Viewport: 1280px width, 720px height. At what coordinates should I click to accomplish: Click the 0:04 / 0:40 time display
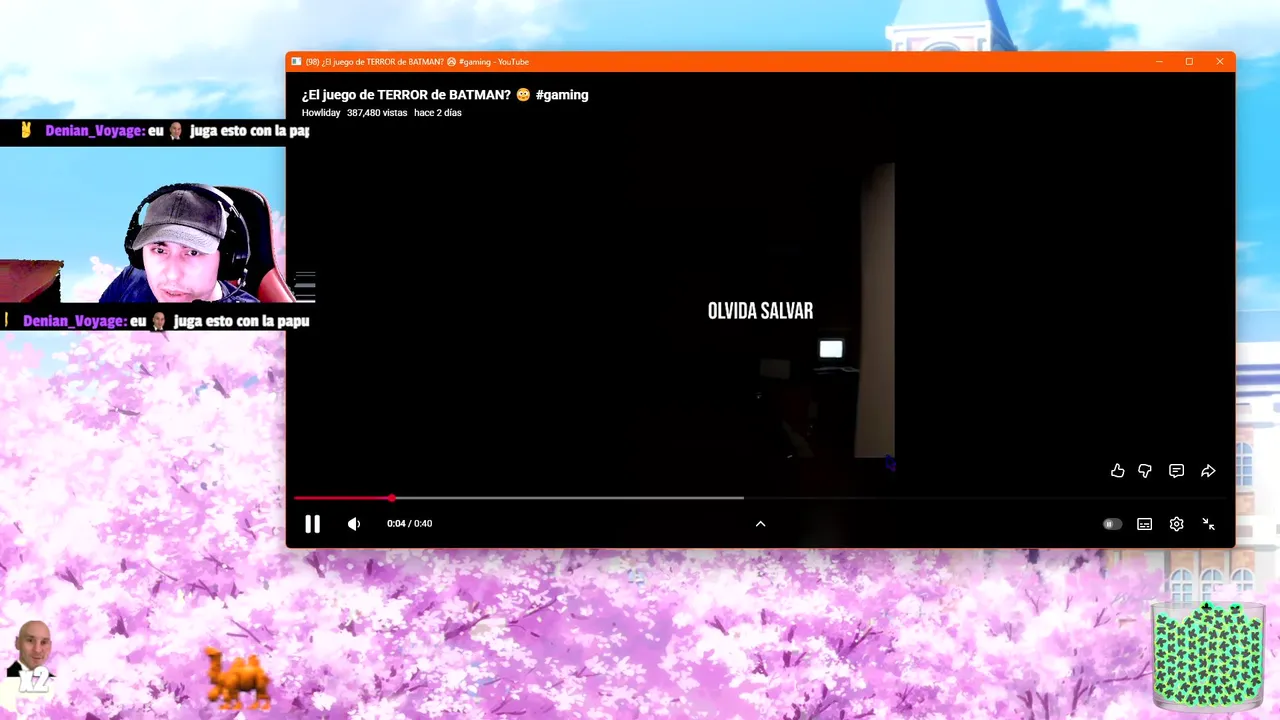tap(409, 524)
